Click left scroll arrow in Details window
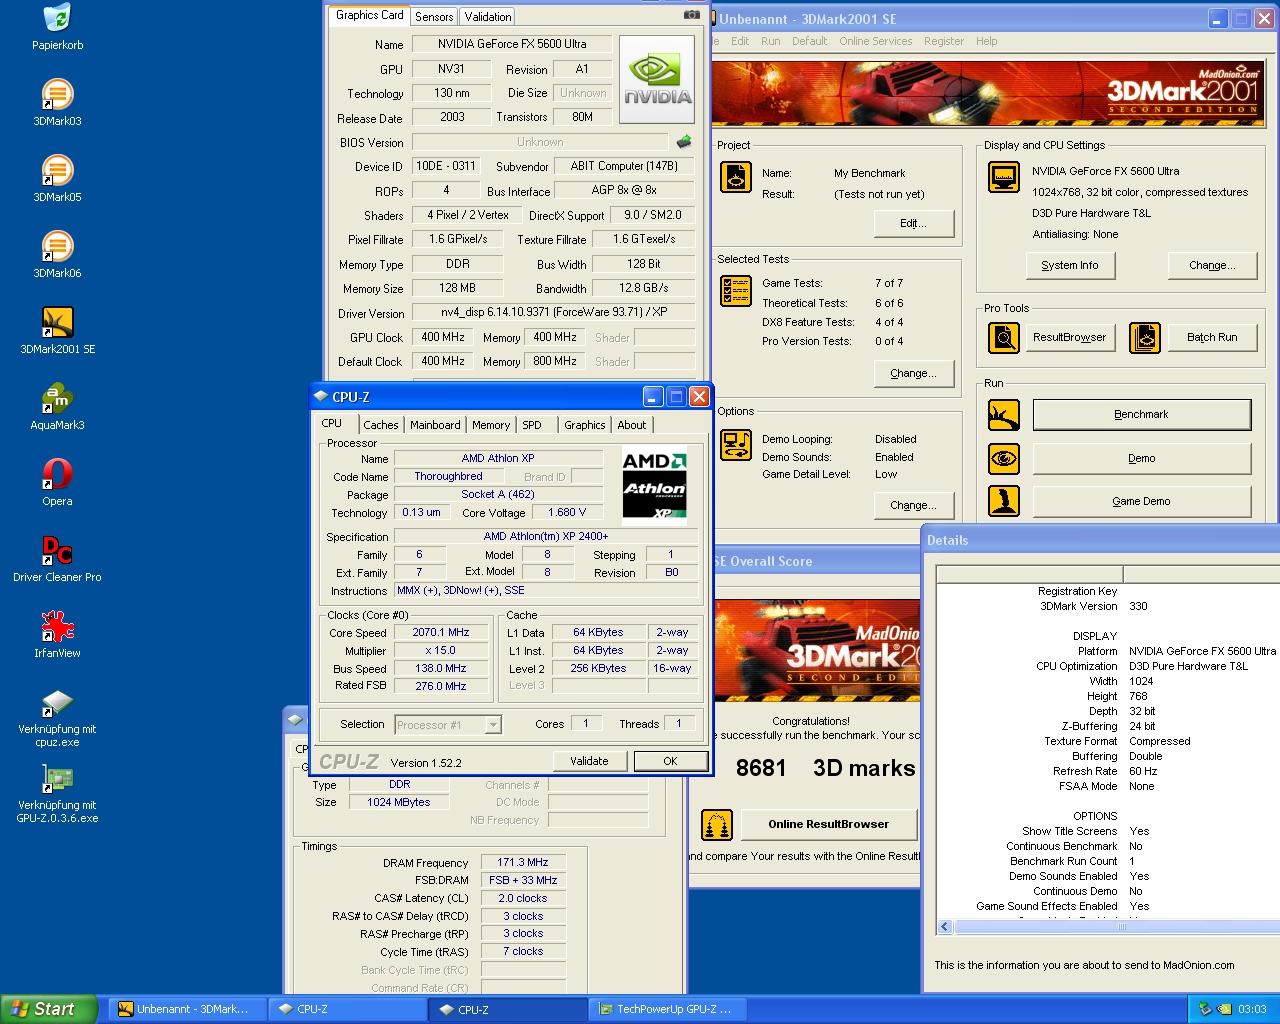Viewport: 1280px width, 1024px height. coord(945,927)
